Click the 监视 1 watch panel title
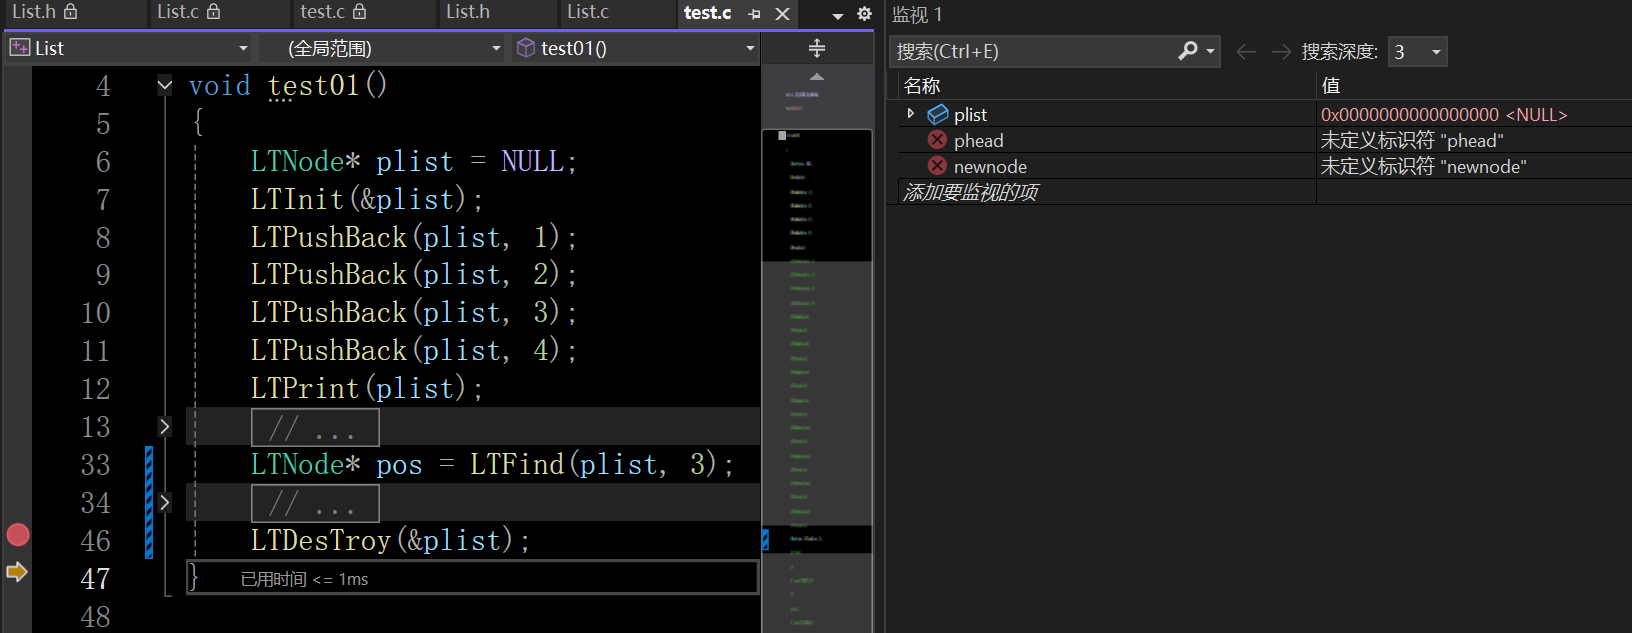The height and width of the screenshot is (633, 1632). click(x=917, y=15)
